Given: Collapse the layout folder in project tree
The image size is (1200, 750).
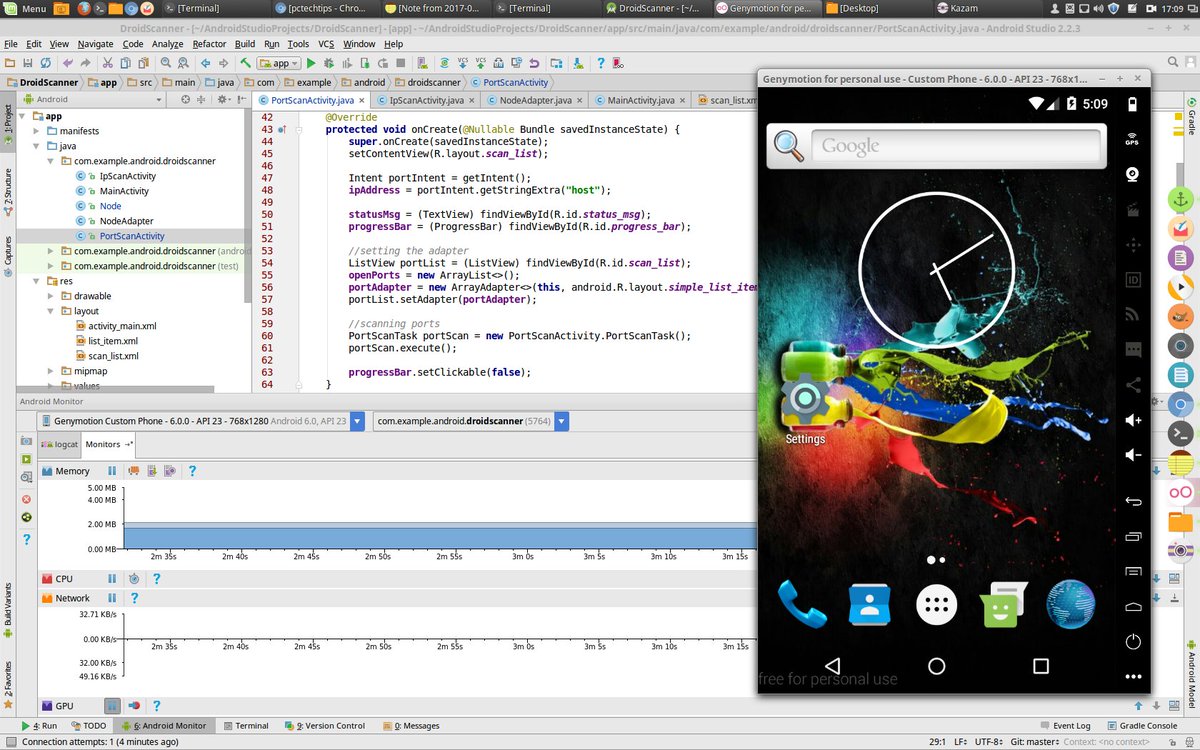Looking at the screenshot, I should (x=51, y=311).
